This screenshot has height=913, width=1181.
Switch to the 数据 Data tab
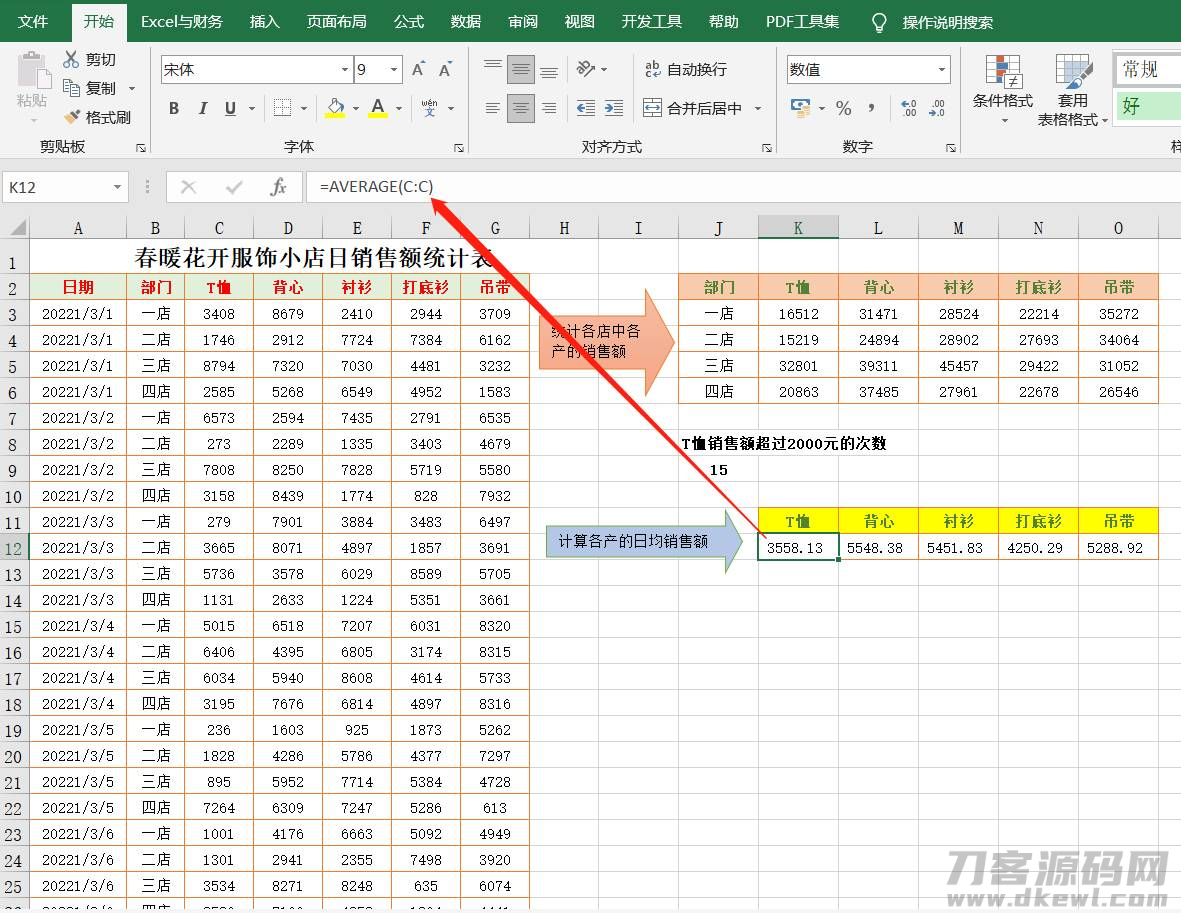[465, 21]
